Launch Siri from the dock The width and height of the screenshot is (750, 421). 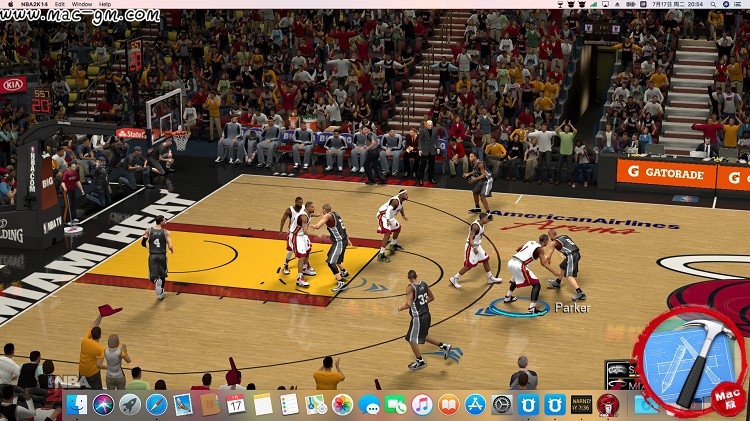coord(103,405)
